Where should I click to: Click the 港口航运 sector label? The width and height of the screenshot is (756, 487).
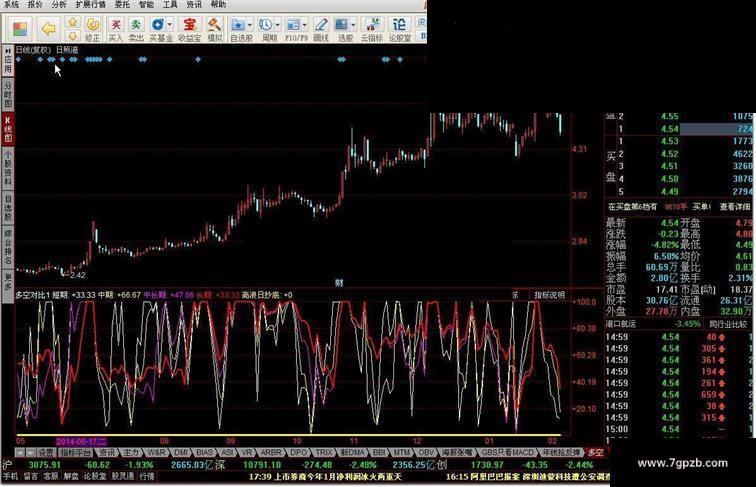coord(621,325)
